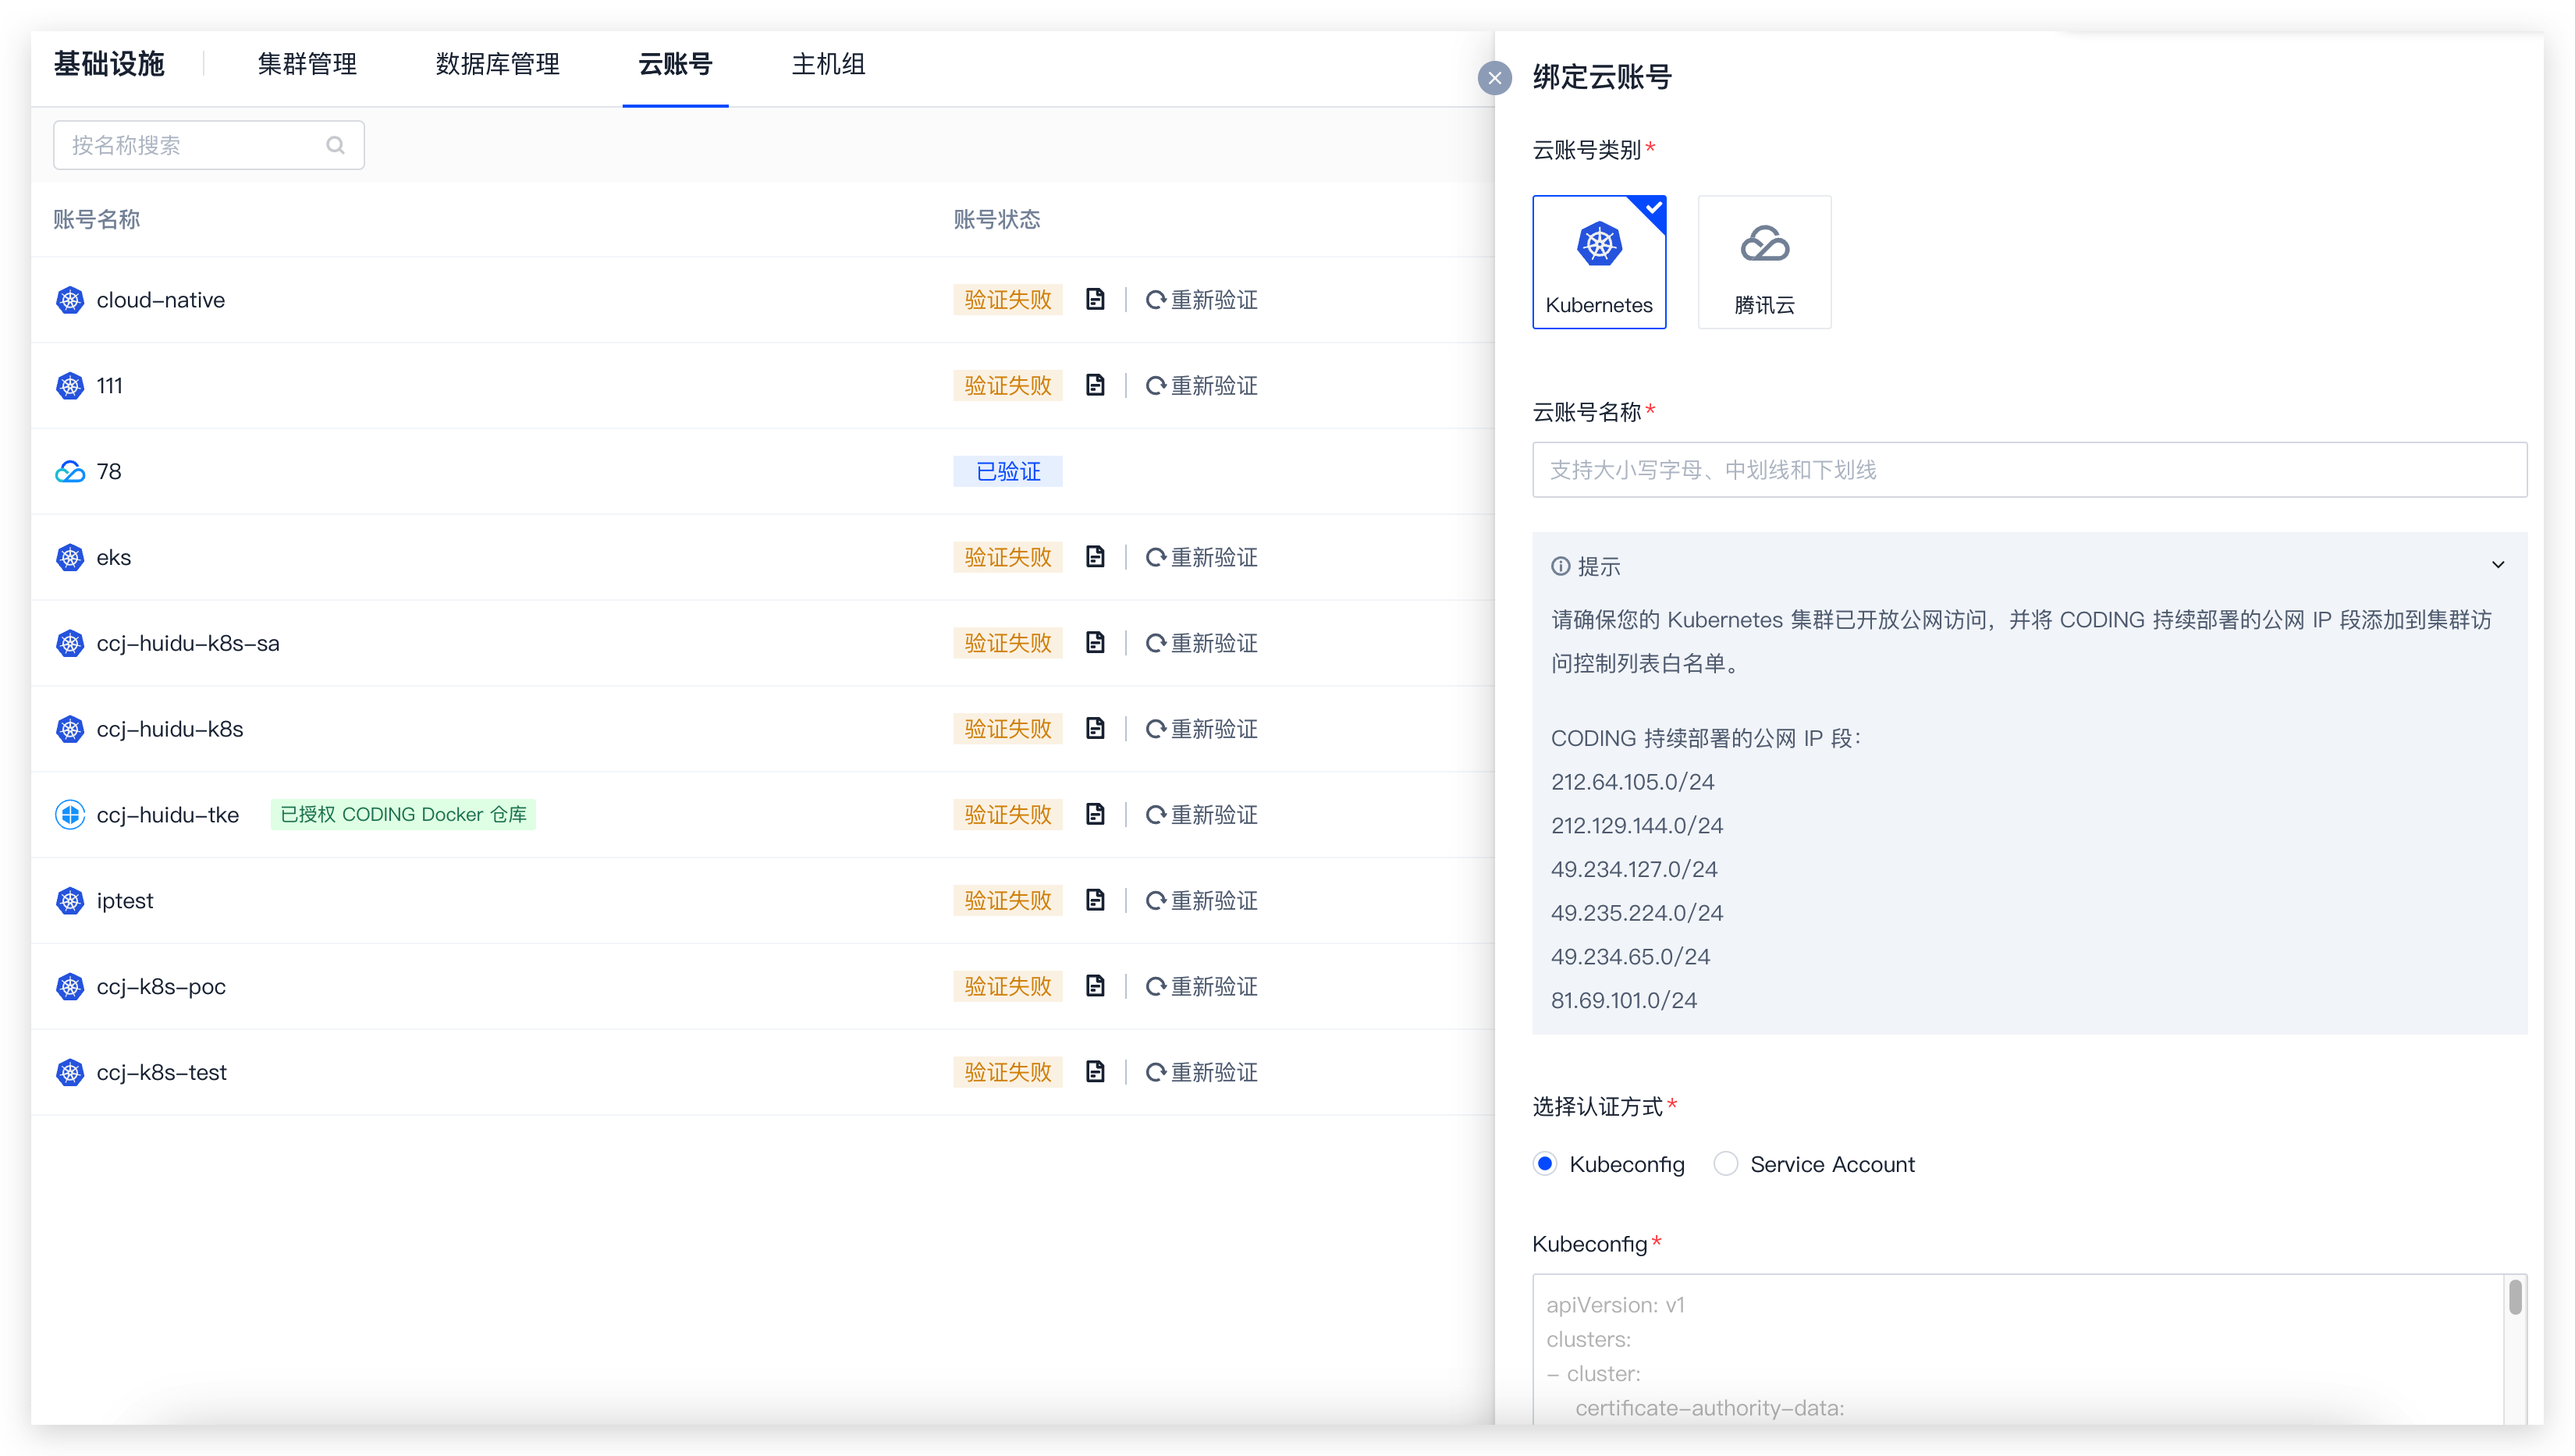Screen dimensions: 2575x1456
Task: Select the Kubernetes account type card
Action: [1598, 262]
